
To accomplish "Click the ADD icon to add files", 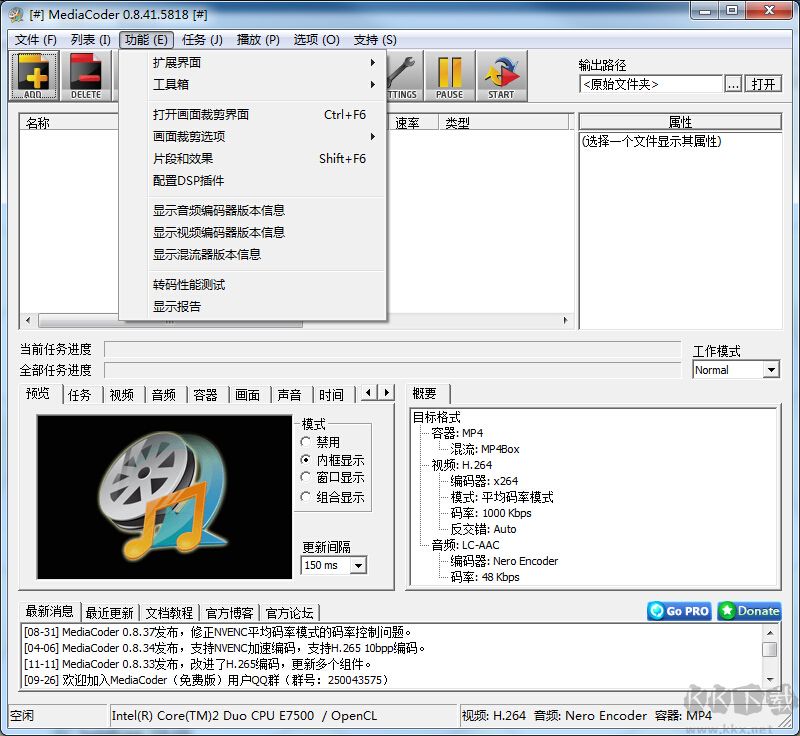I will coord(33,75).
